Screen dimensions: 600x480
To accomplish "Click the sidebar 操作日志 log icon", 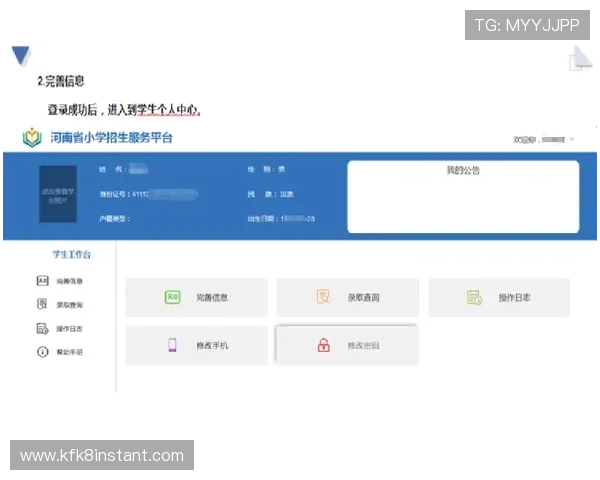I will 42,328.
